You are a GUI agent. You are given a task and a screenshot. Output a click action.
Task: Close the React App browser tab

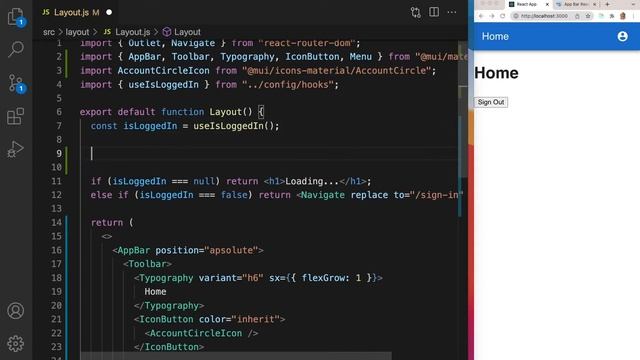click(547, 4)
